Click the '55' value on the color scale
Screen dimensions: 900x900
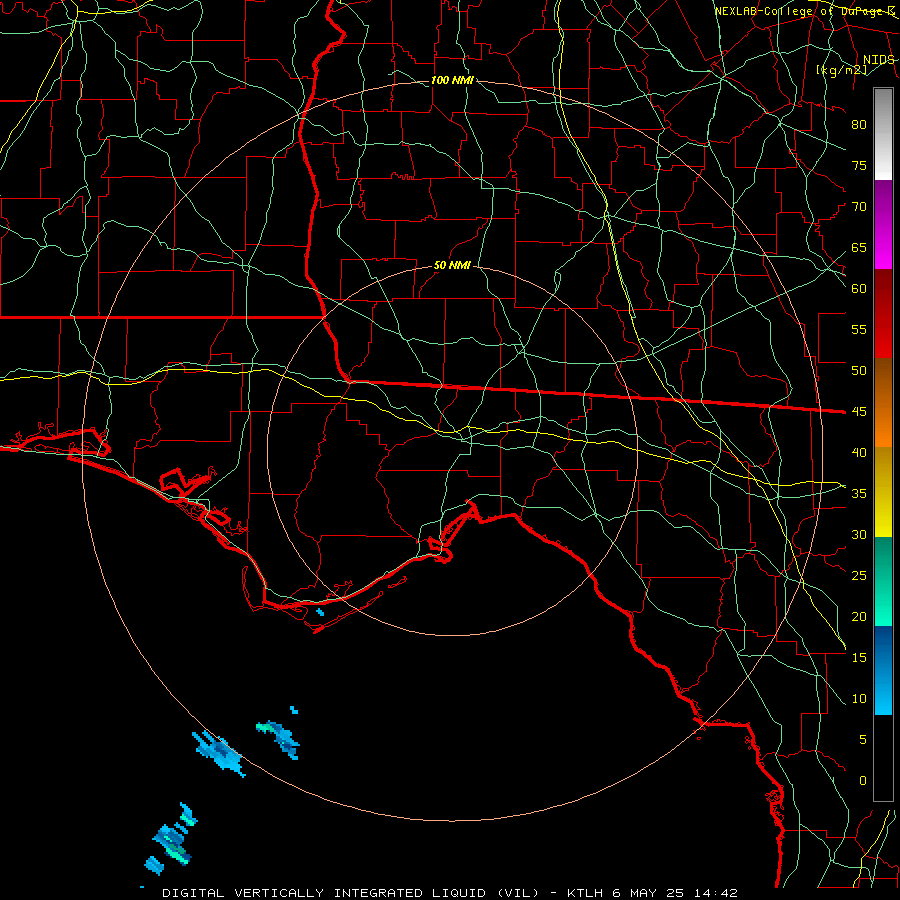(859, 329)
